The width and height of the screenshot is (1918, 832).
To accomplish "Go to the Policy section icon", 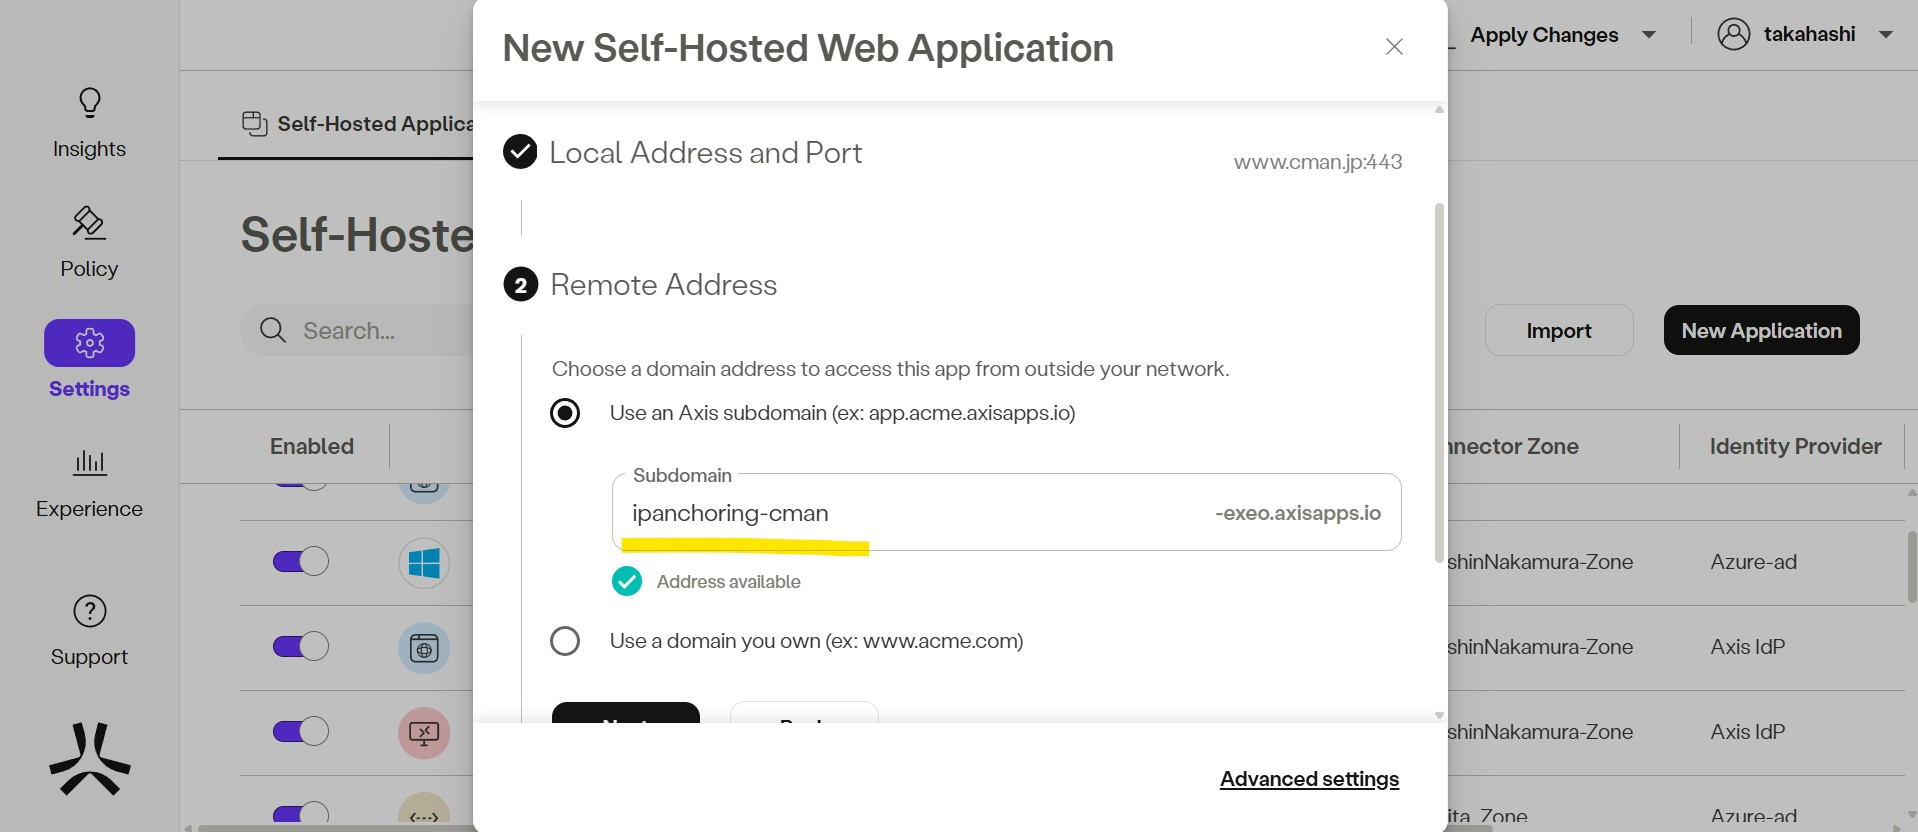I will 89,223.
